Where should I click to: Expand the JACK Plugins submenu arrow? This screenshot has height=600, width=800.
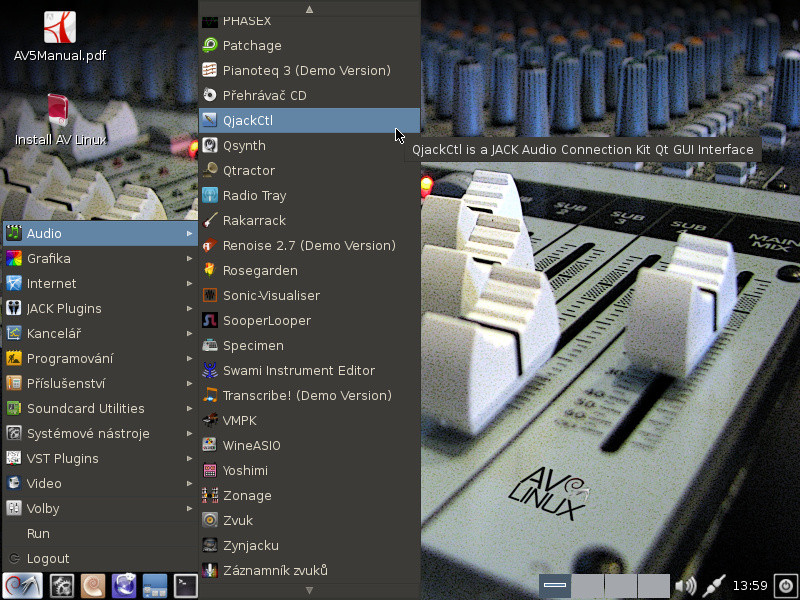coord(189,309)
